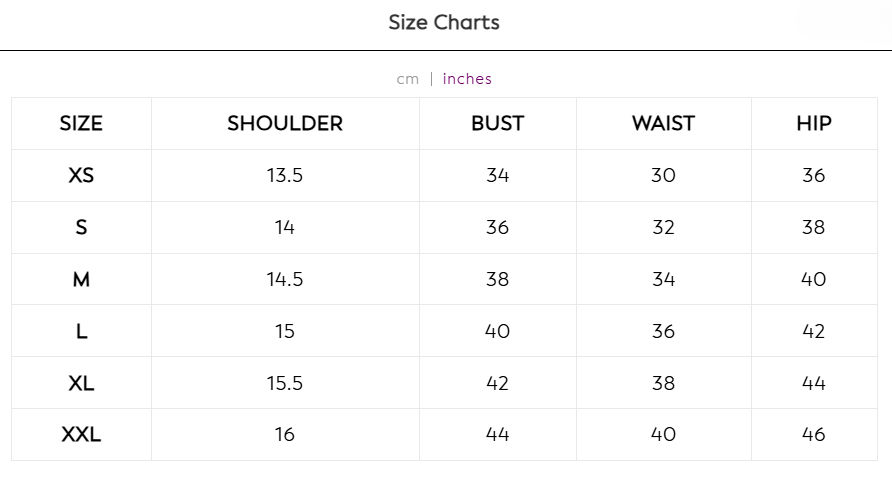Select the HIP column header
The height and width of the screenshot is (484, 892).
click(814, 123)
